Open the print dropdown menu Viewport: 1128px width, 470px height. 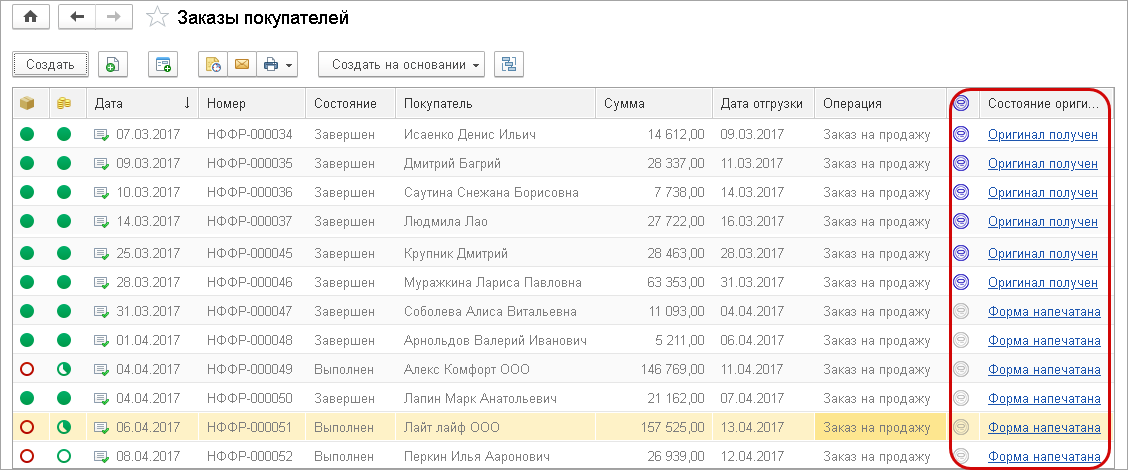tap(279, 65)
